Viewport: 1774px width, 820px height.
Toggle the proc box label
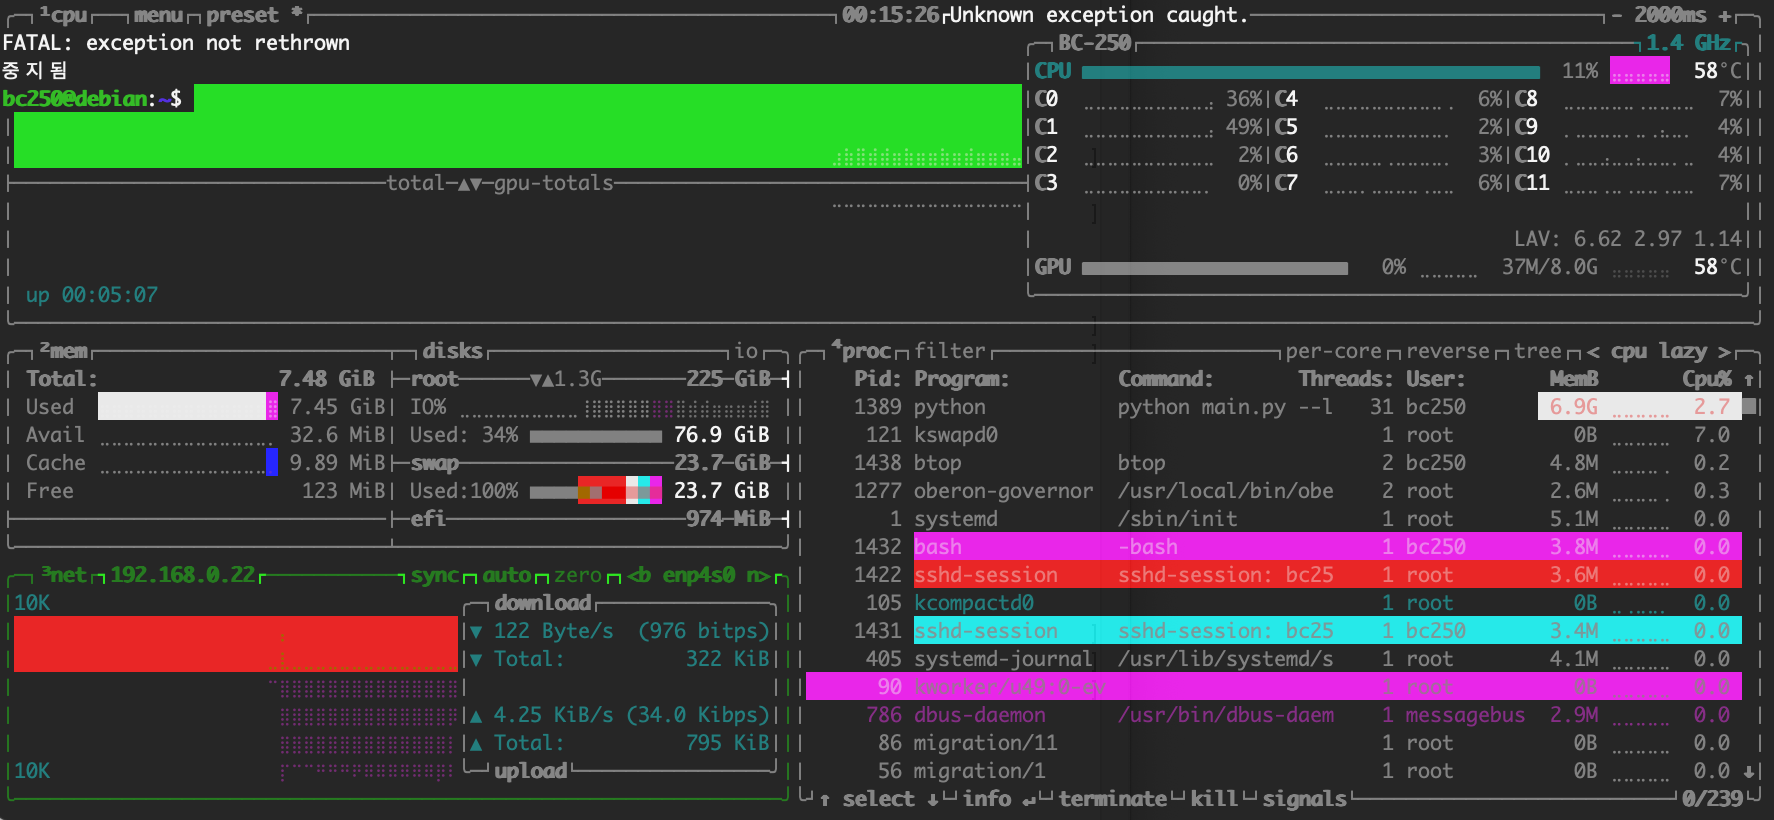tap(862, 351)
